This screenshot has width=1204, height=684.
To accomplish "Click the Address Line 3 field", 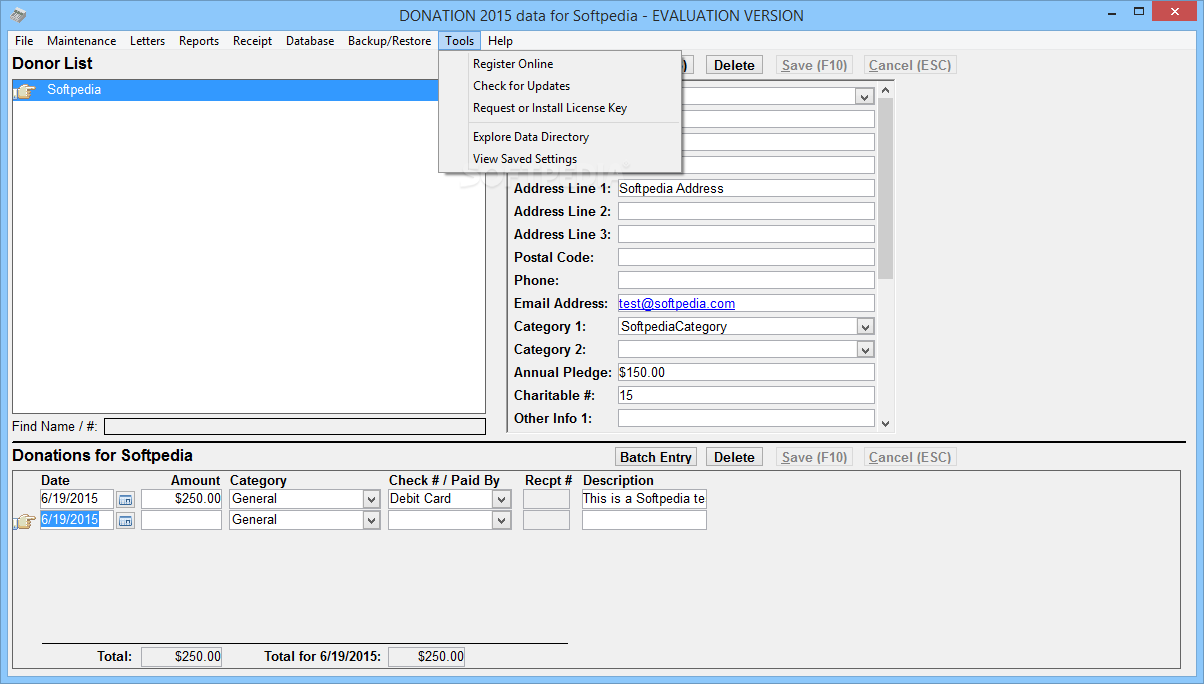I will pos(746,234).
